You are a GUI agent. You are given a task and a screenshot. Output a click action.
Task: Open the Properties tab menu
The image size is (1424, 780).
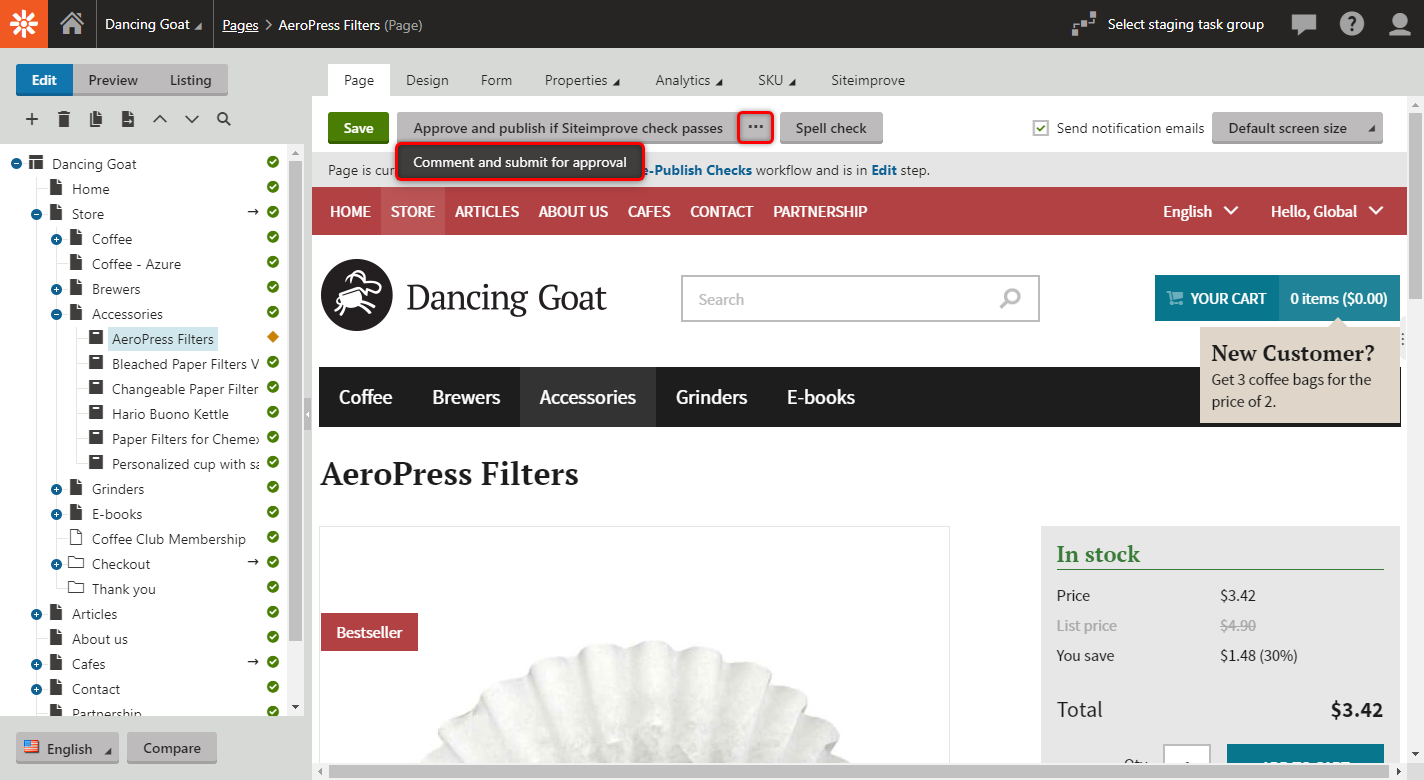pos(582,80)
